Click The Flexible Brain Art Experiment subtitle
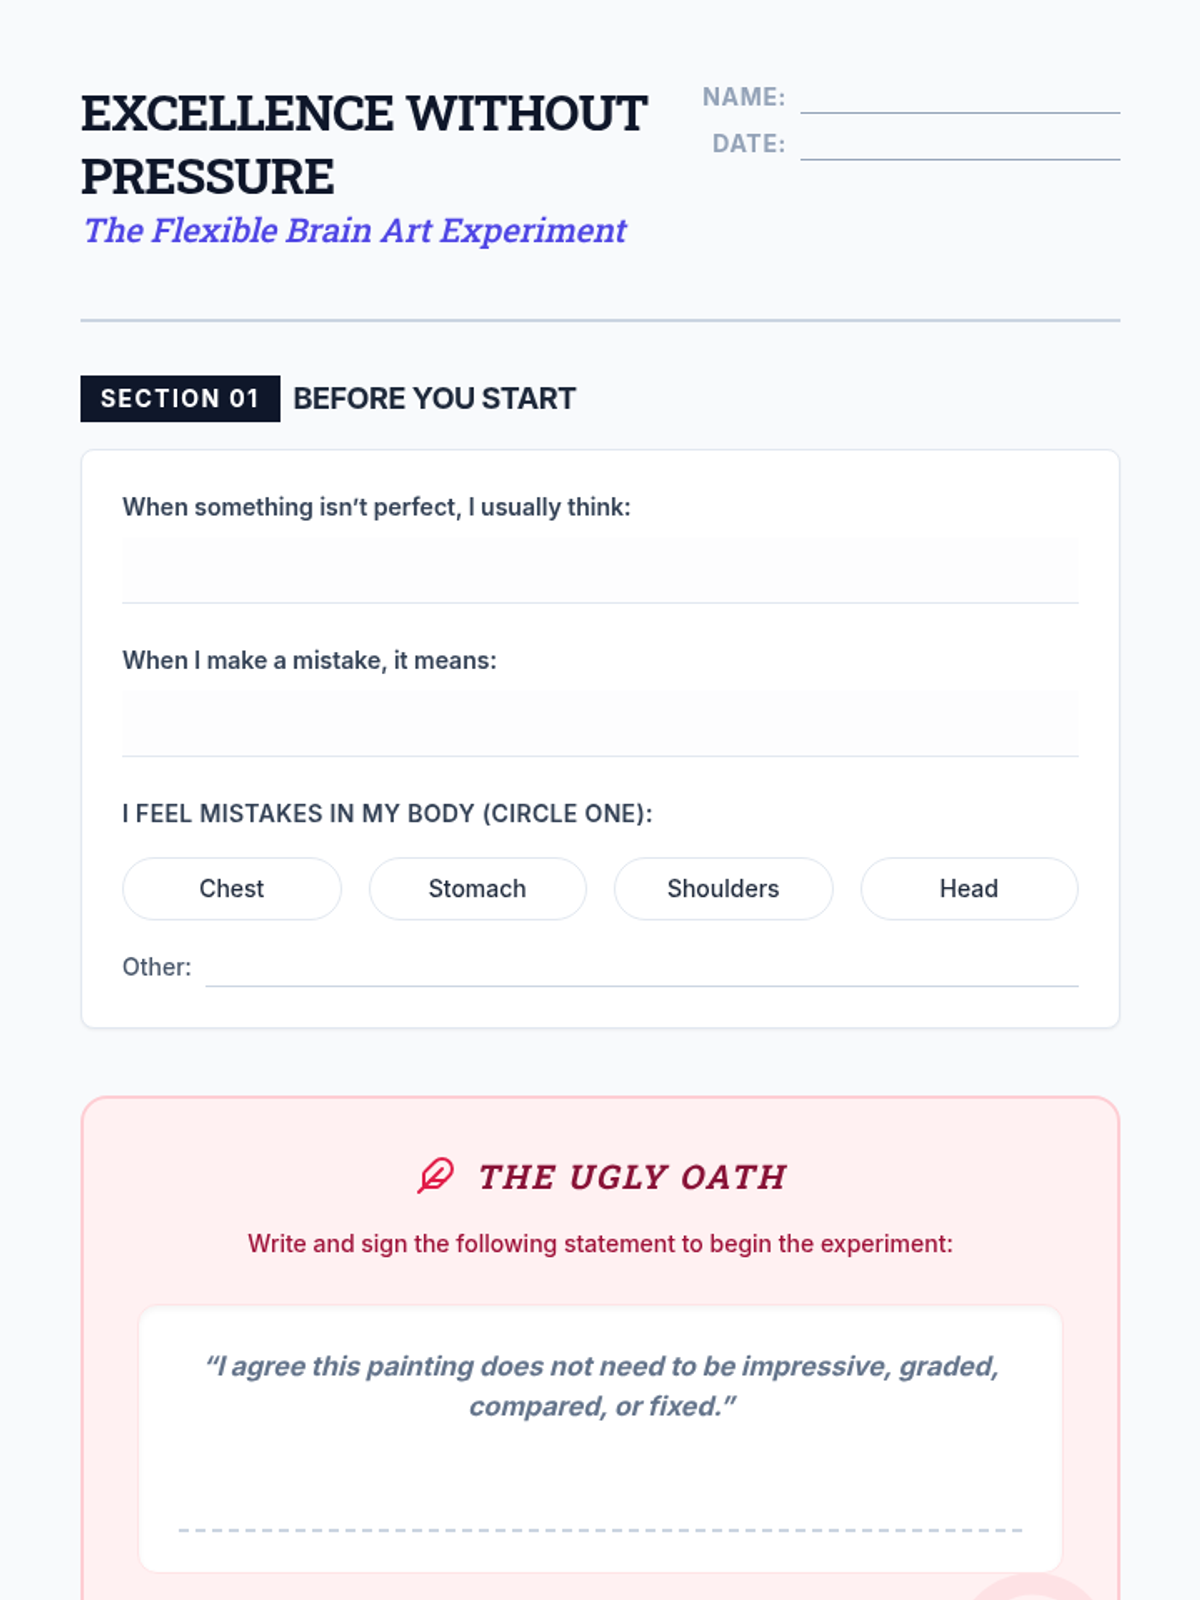 click(355, 230)
